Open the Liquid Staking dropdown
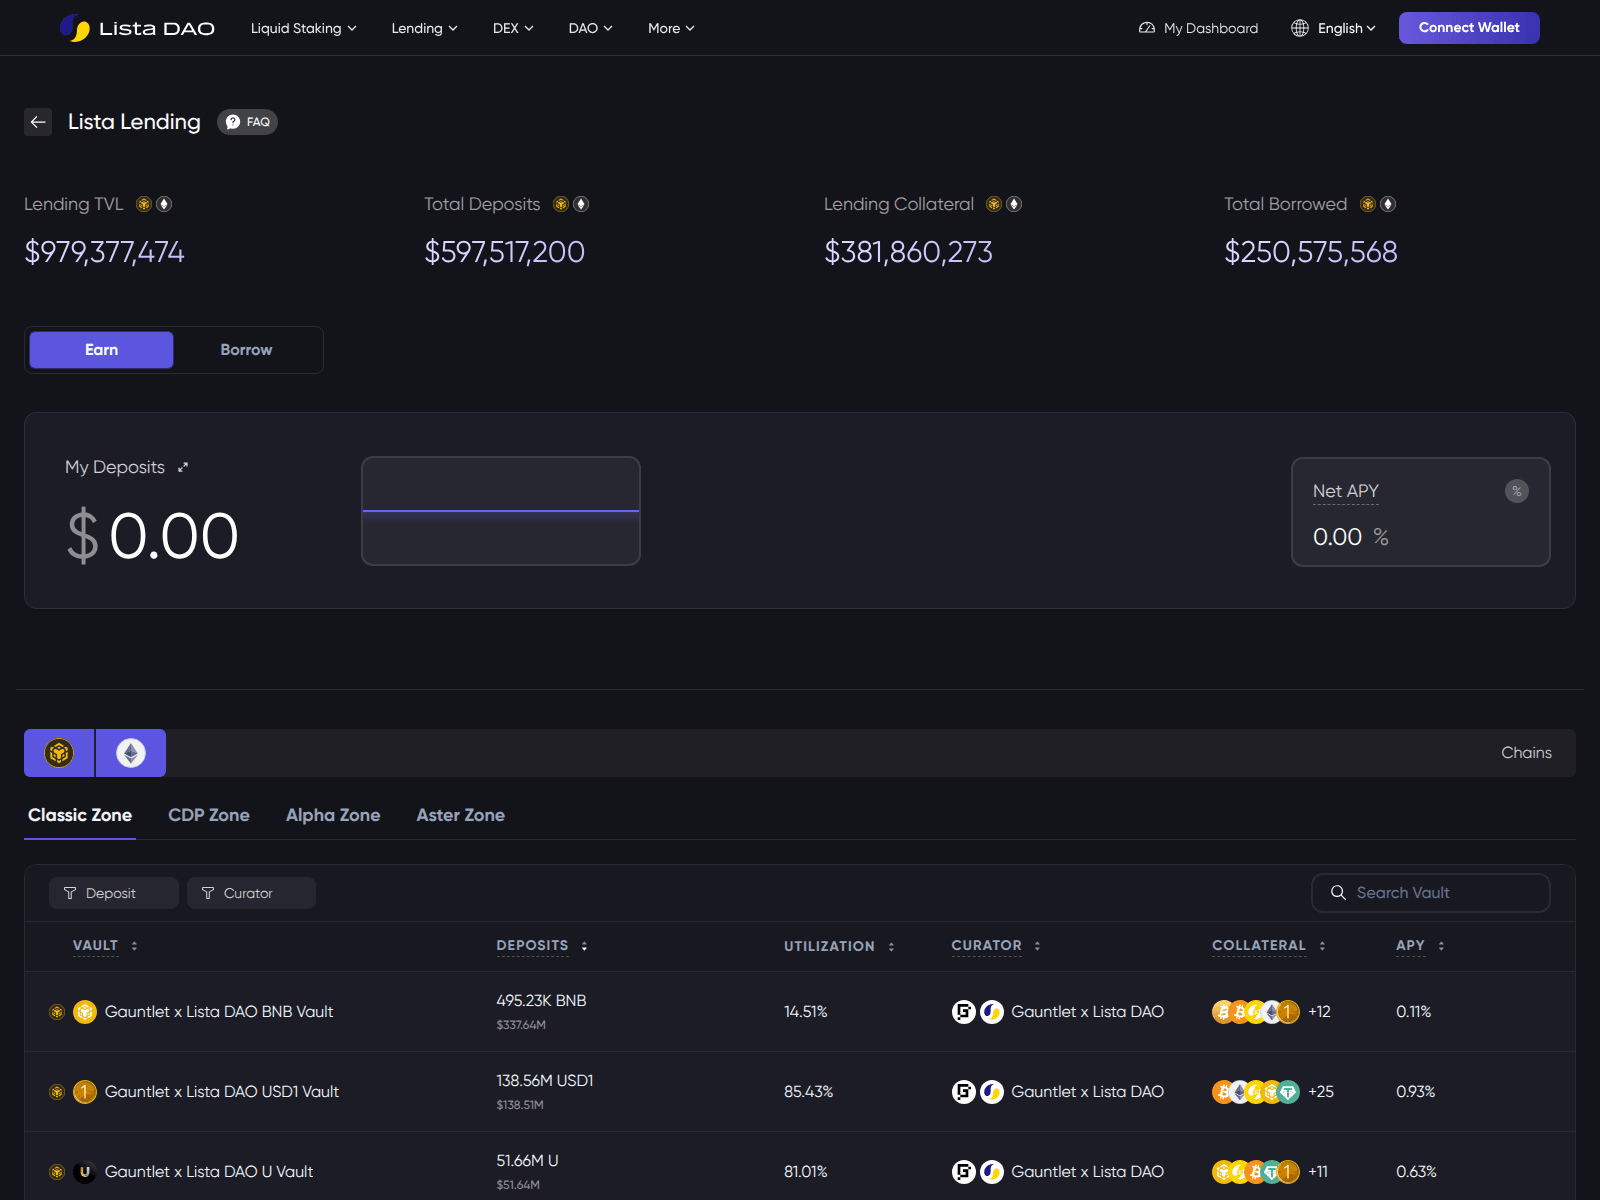 pos(303,28)
